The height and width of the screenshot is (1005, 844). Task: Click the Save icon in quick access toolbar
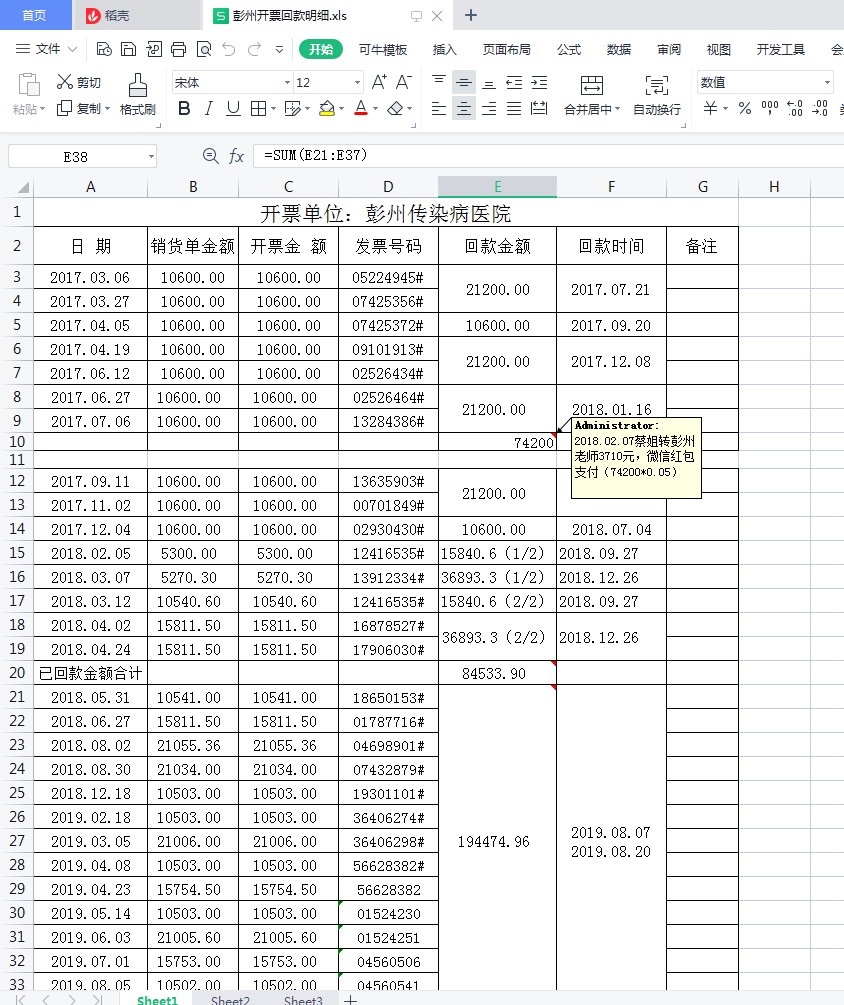[x=128, y=49]
